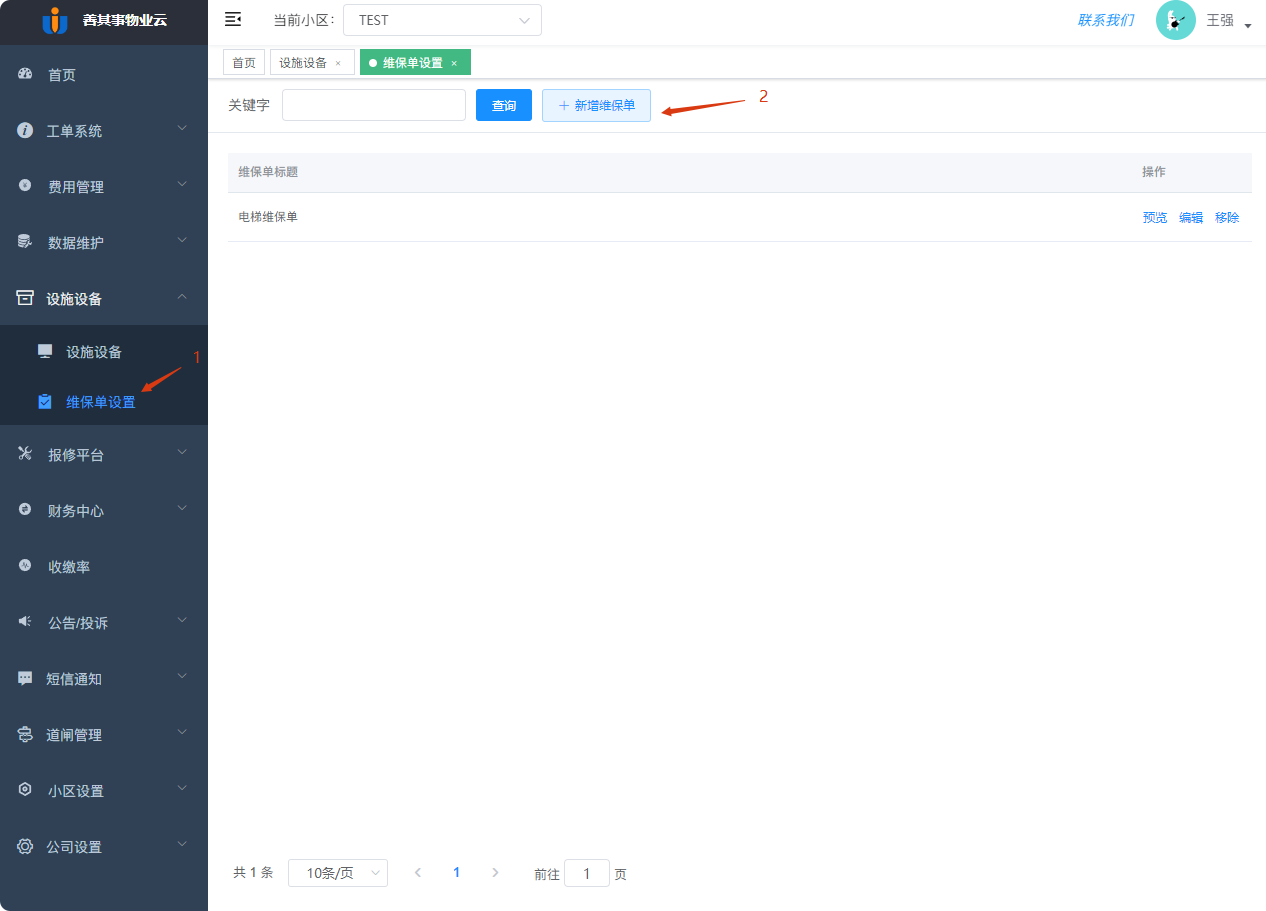Click the 善其事物业云 logo icon
The width and height of the screenshot is (1266, 911).
tap(55, 19)
